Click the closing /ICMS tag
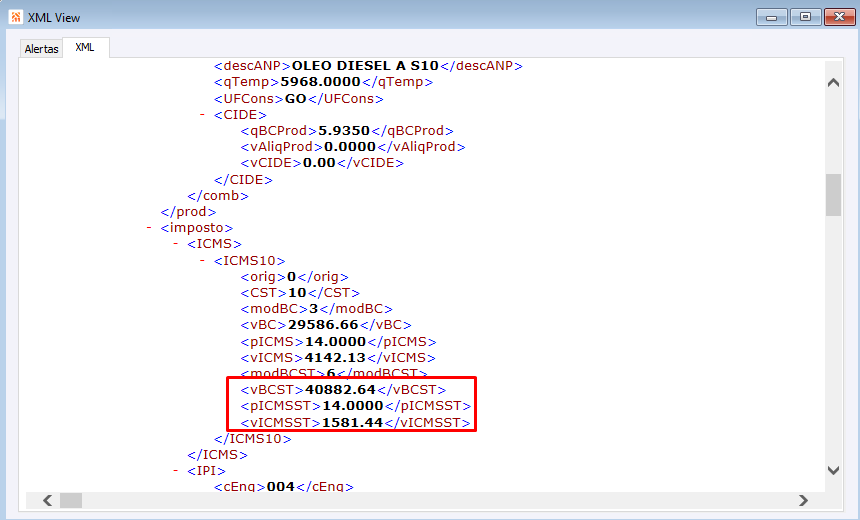 (217, 455)
